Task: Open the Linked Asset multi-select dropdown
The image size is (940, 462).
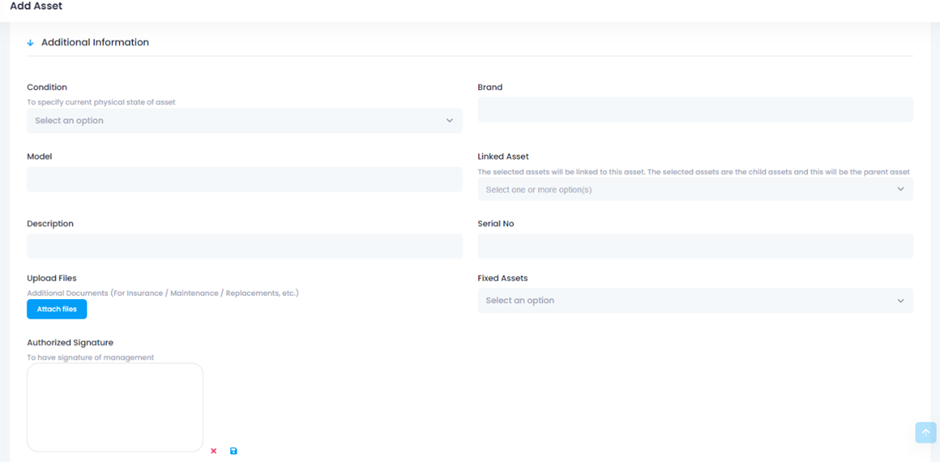Action: click(695, 189)
